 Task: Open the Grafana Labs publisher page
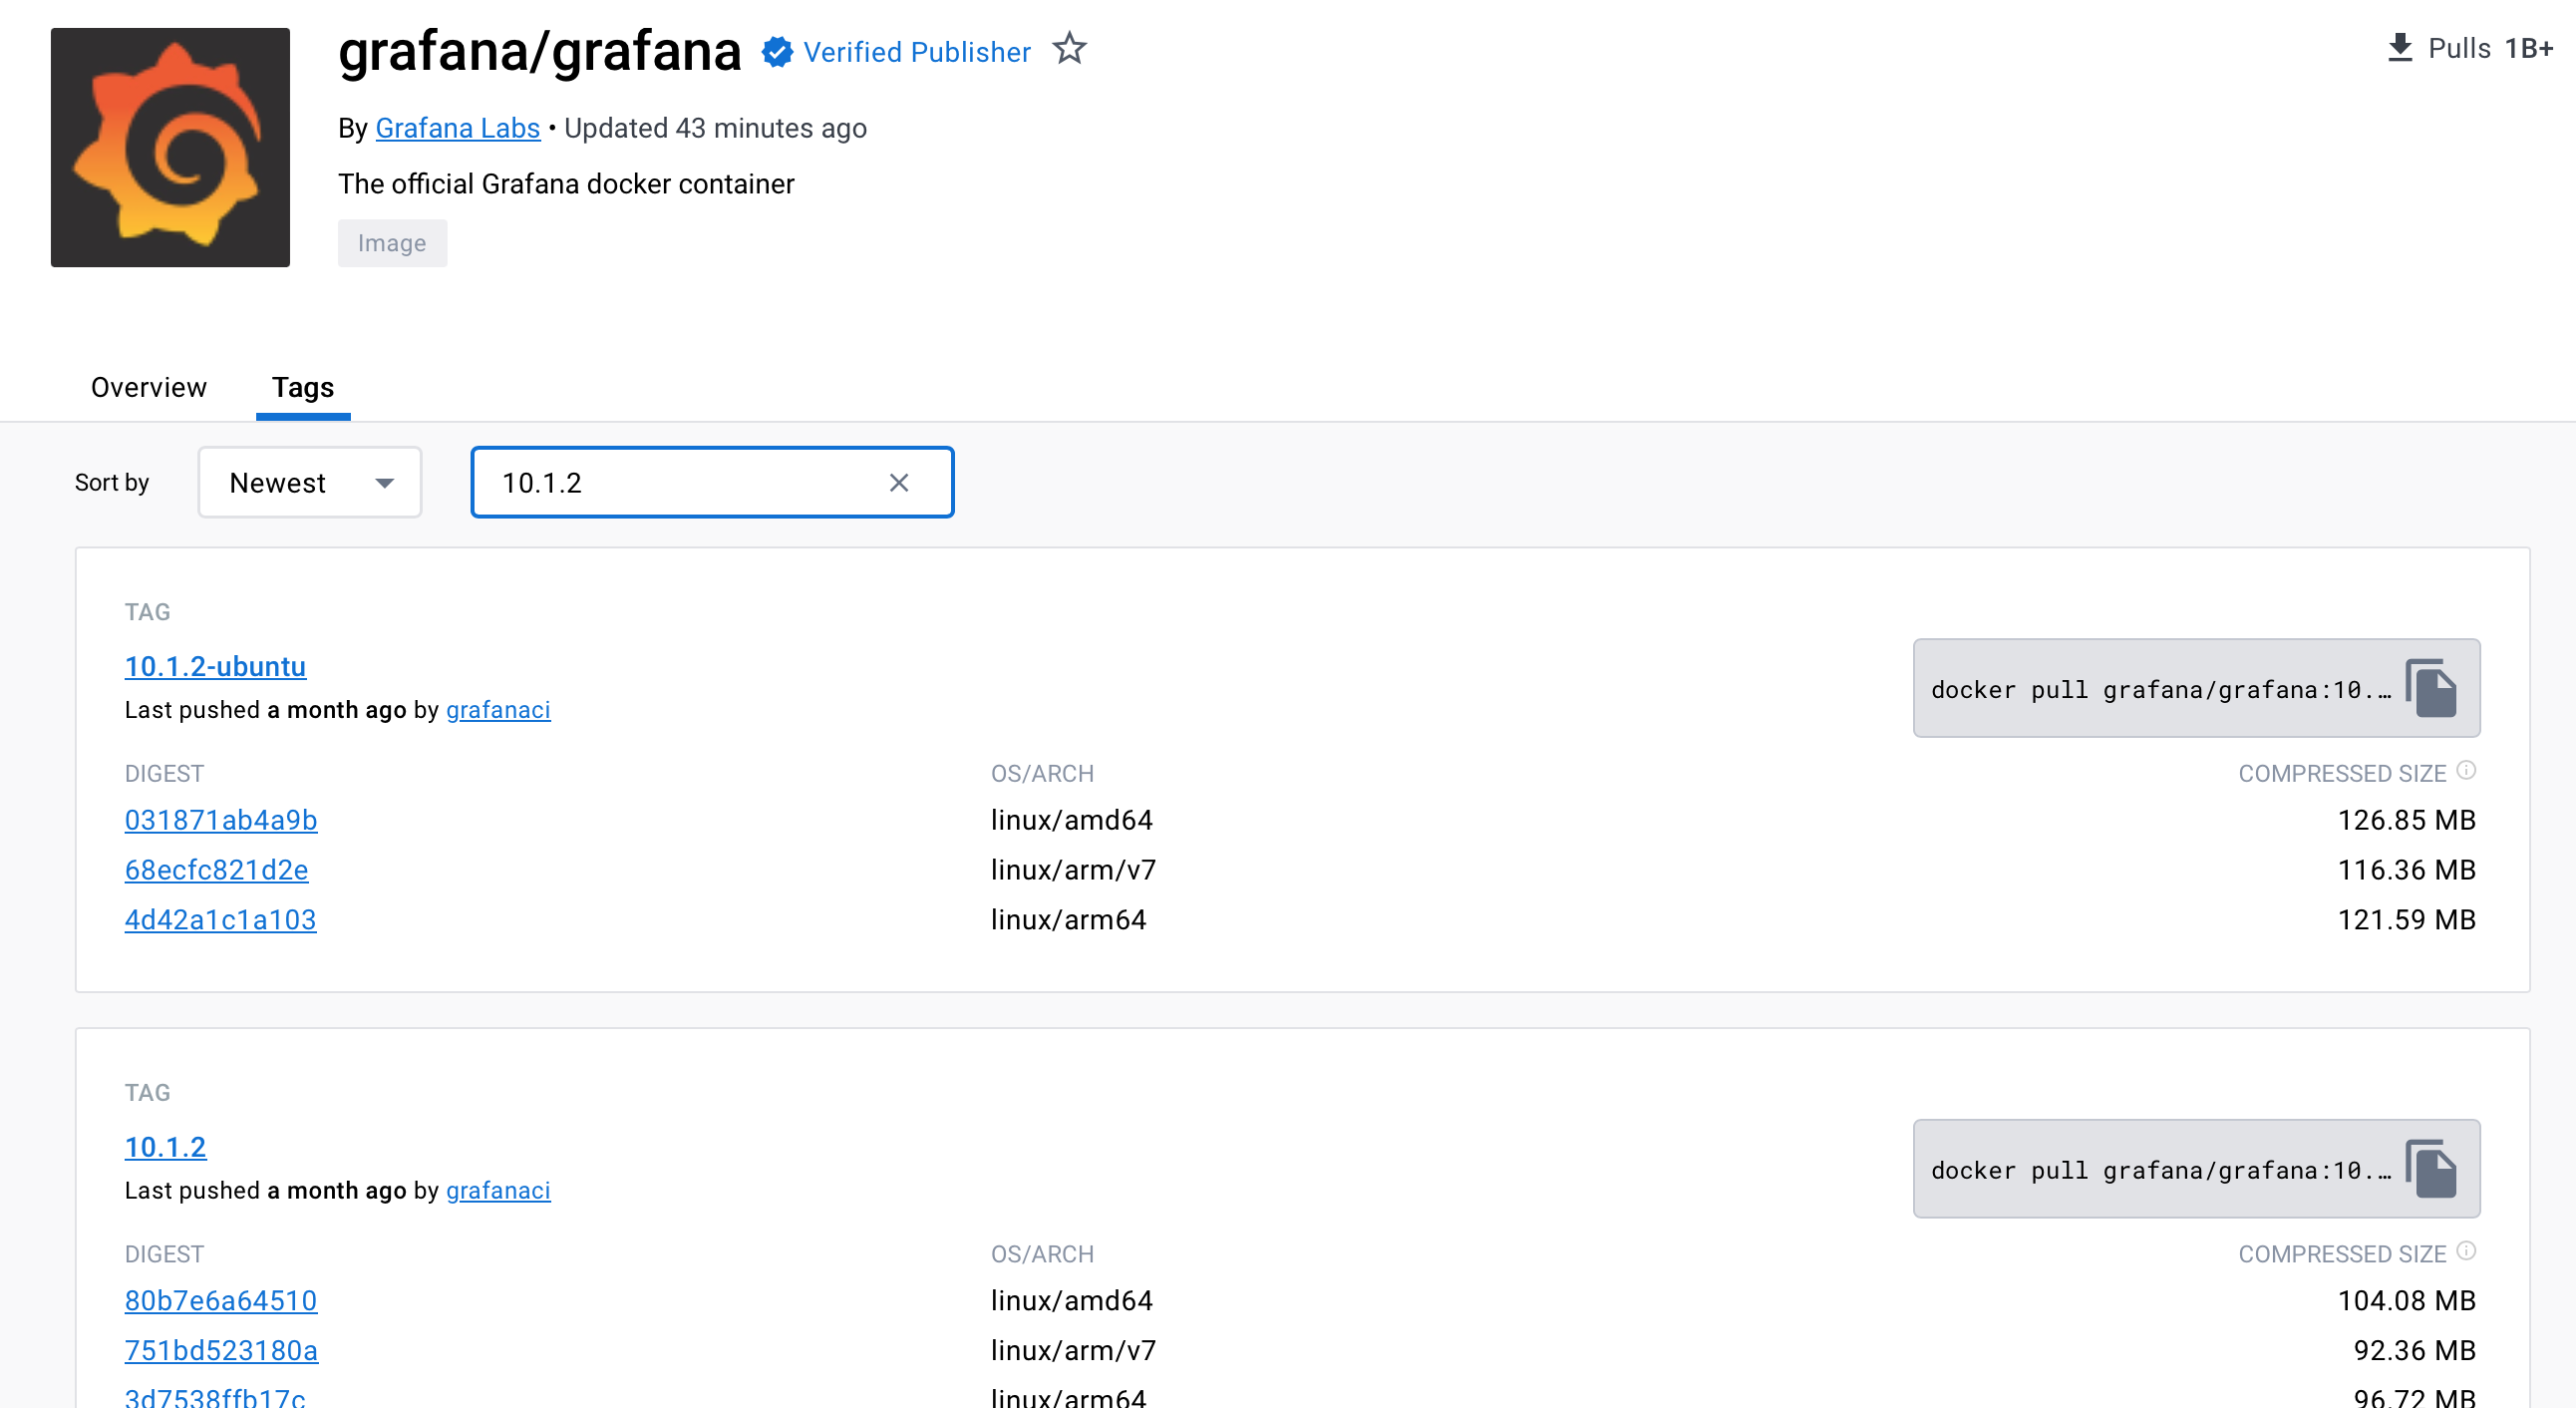coord(457,128)
